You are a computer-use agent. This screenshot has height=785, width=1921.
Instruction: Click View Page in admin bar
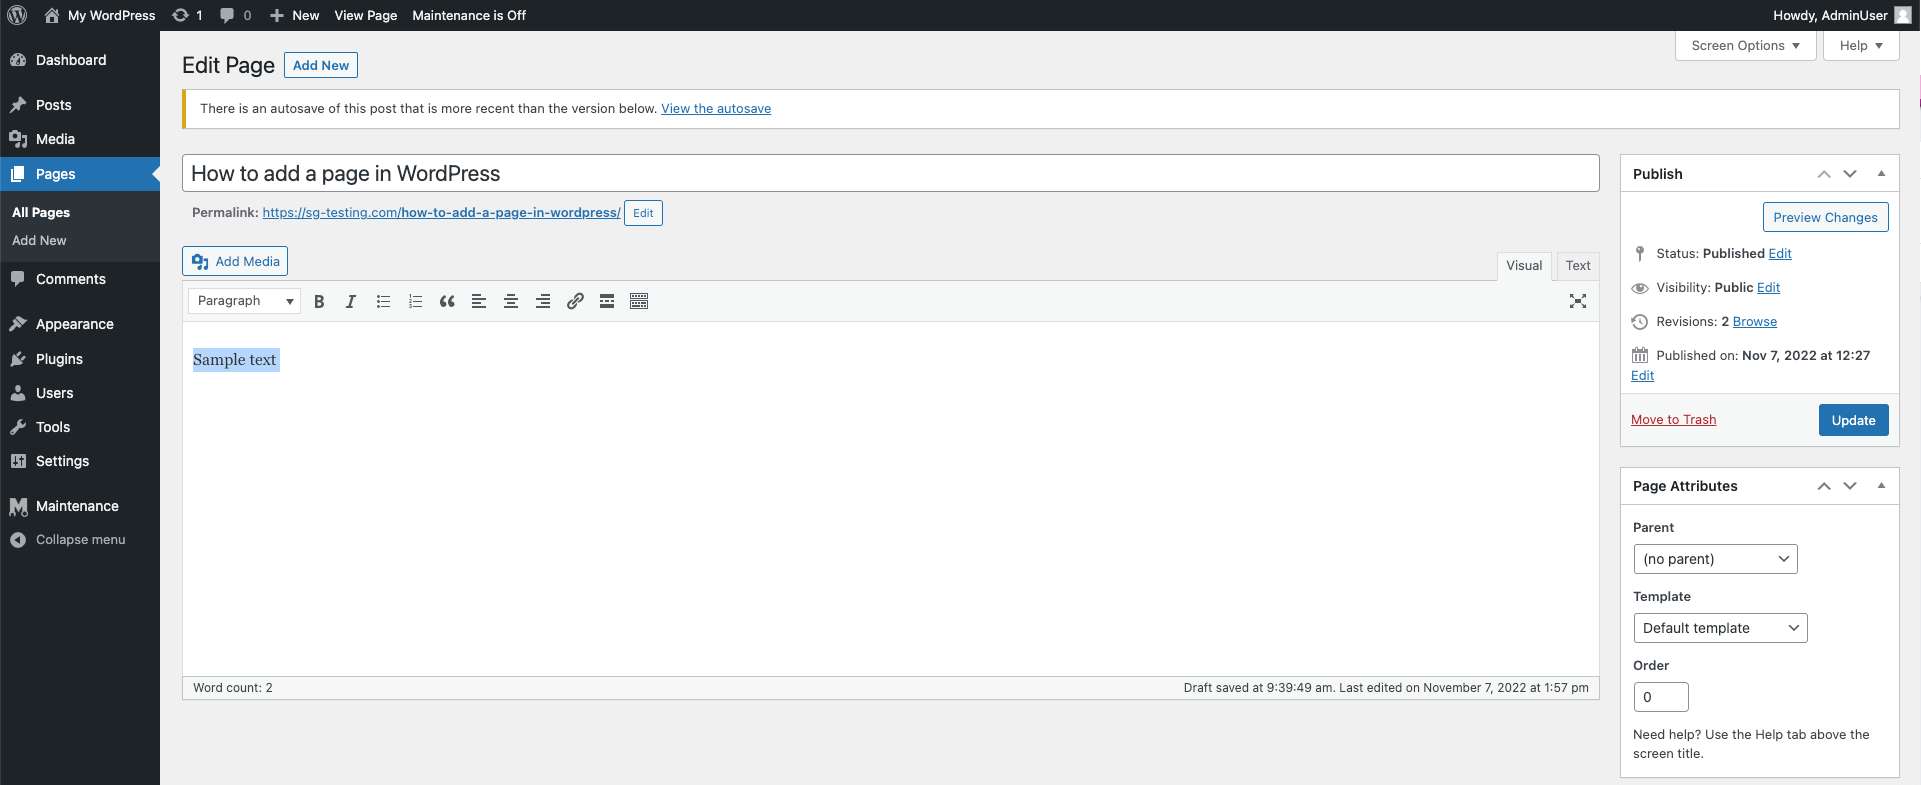coord(366,15)
